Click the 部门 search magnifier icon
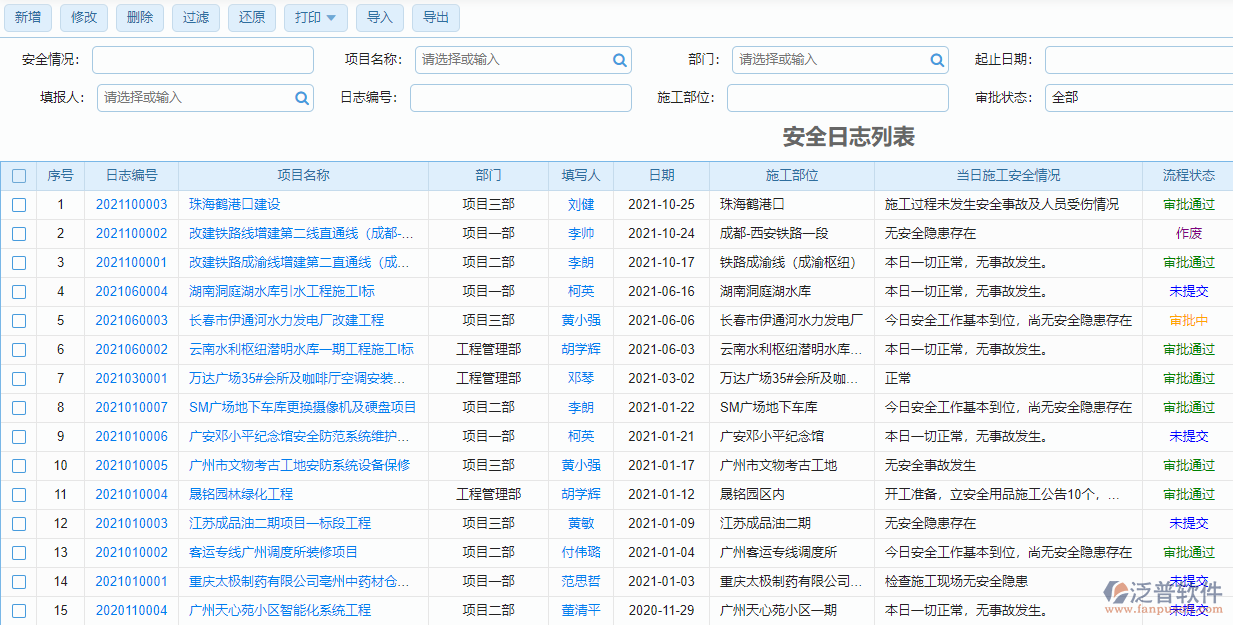The height and width of the screenshot is (625, 1233). 937,60
